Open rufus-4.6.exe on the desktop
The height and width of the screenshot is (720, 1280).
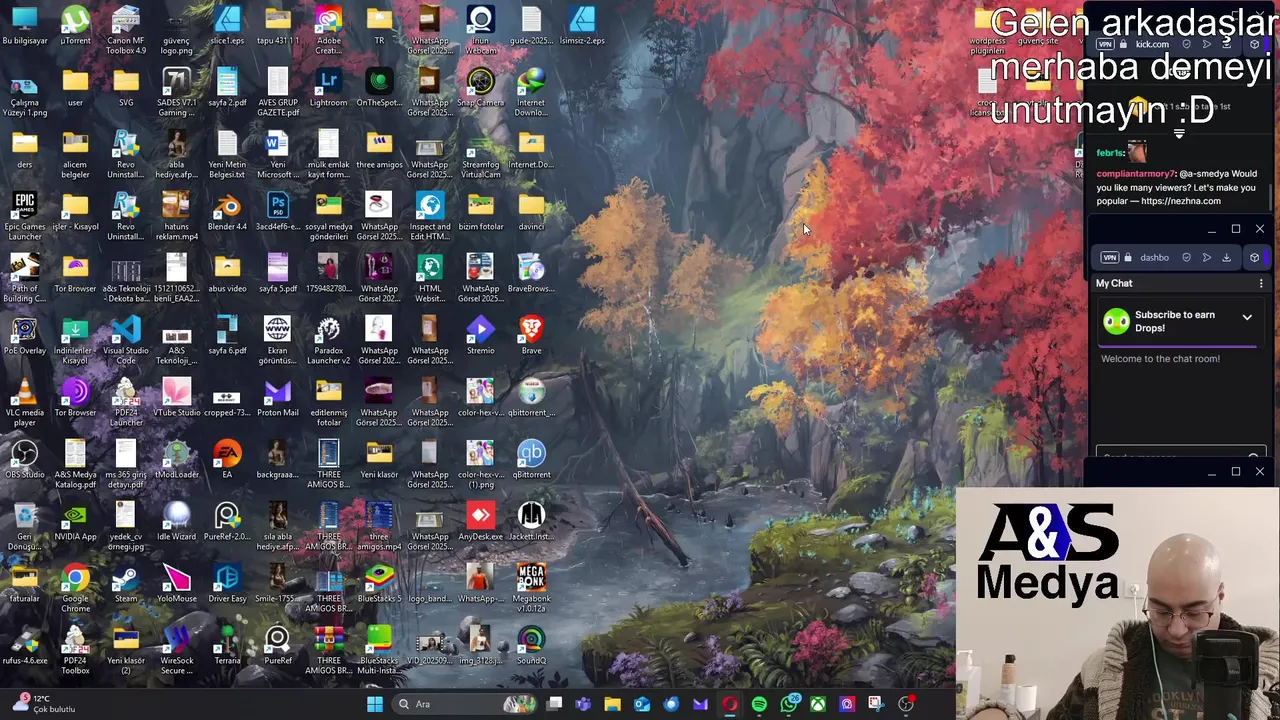click(x=24, y=646)
